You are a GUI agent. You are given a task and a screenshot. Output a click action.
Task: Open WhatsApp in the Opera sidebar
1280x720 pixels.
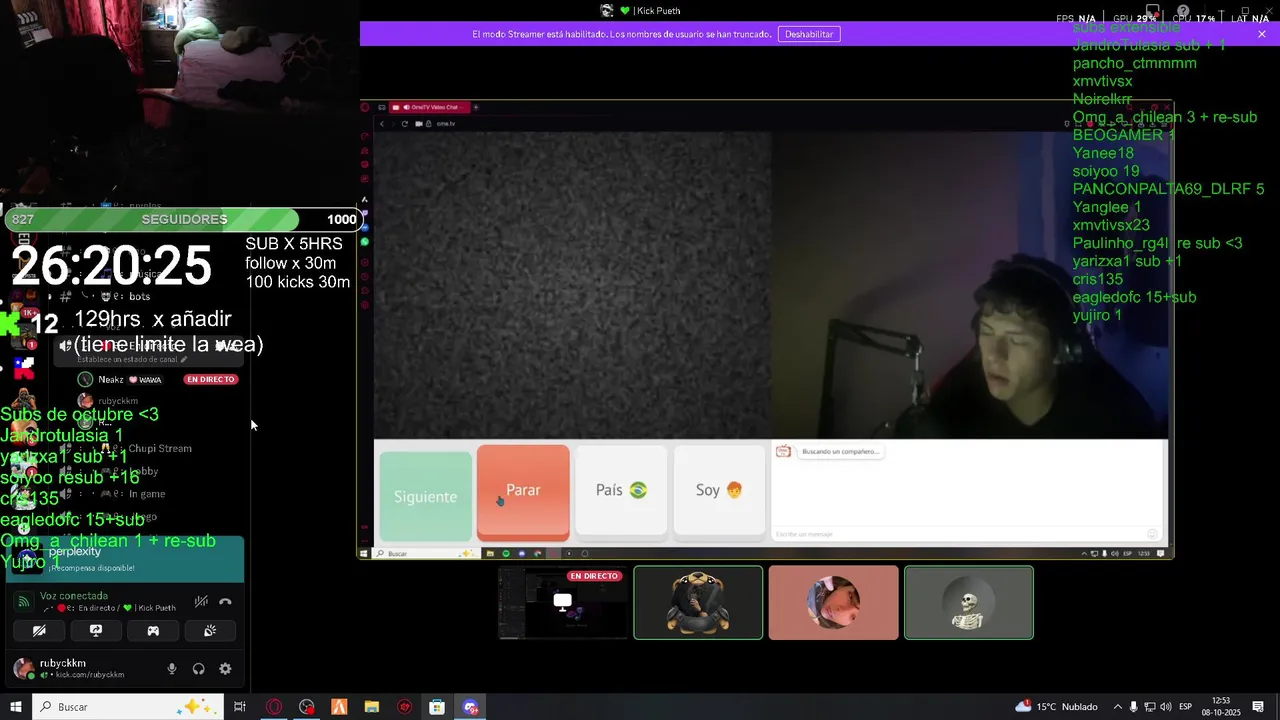pyautogui.click(x=365, y=242)
